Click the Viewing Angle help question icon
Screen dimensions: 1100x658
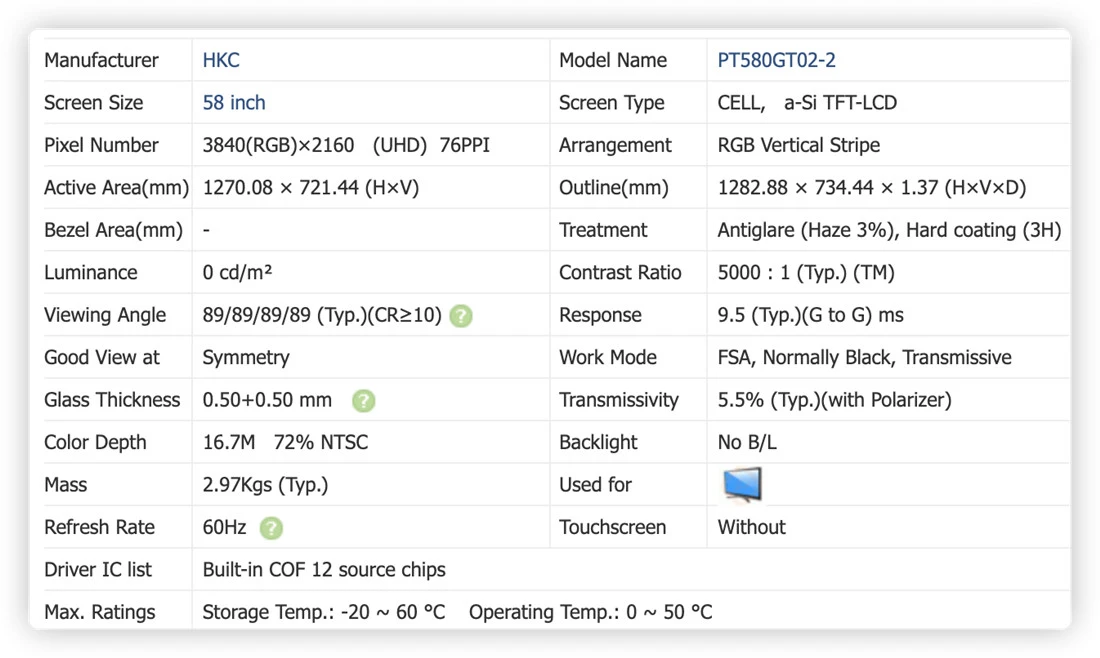tap(461, 316)
